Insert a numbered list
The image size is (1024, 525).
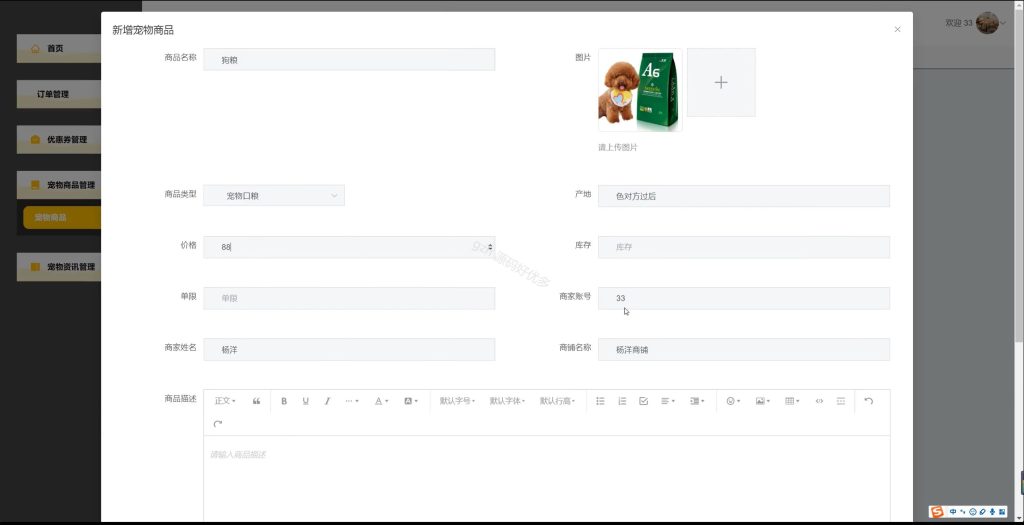[622, 401]
